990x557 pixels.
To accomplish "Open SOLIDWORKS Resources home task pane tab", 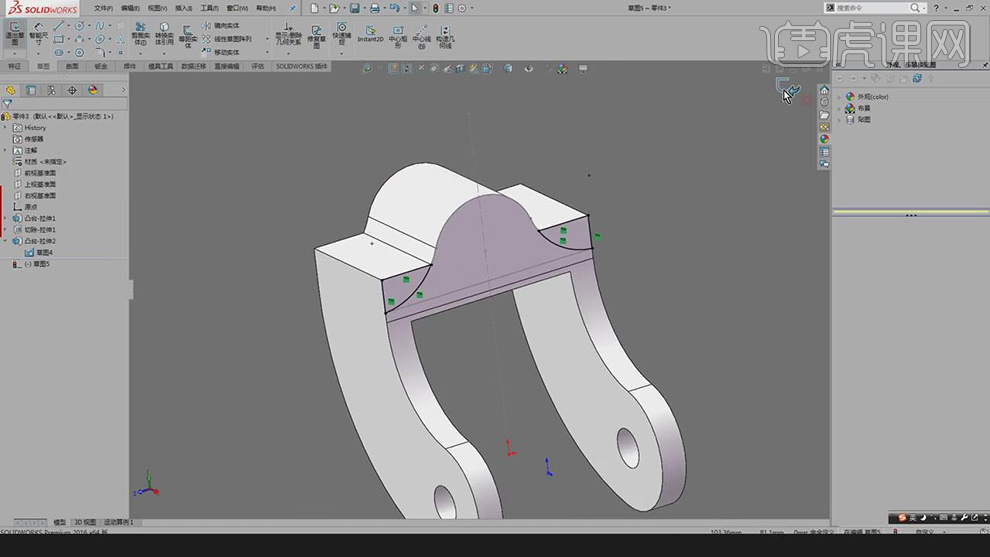I will pos(825,90).
